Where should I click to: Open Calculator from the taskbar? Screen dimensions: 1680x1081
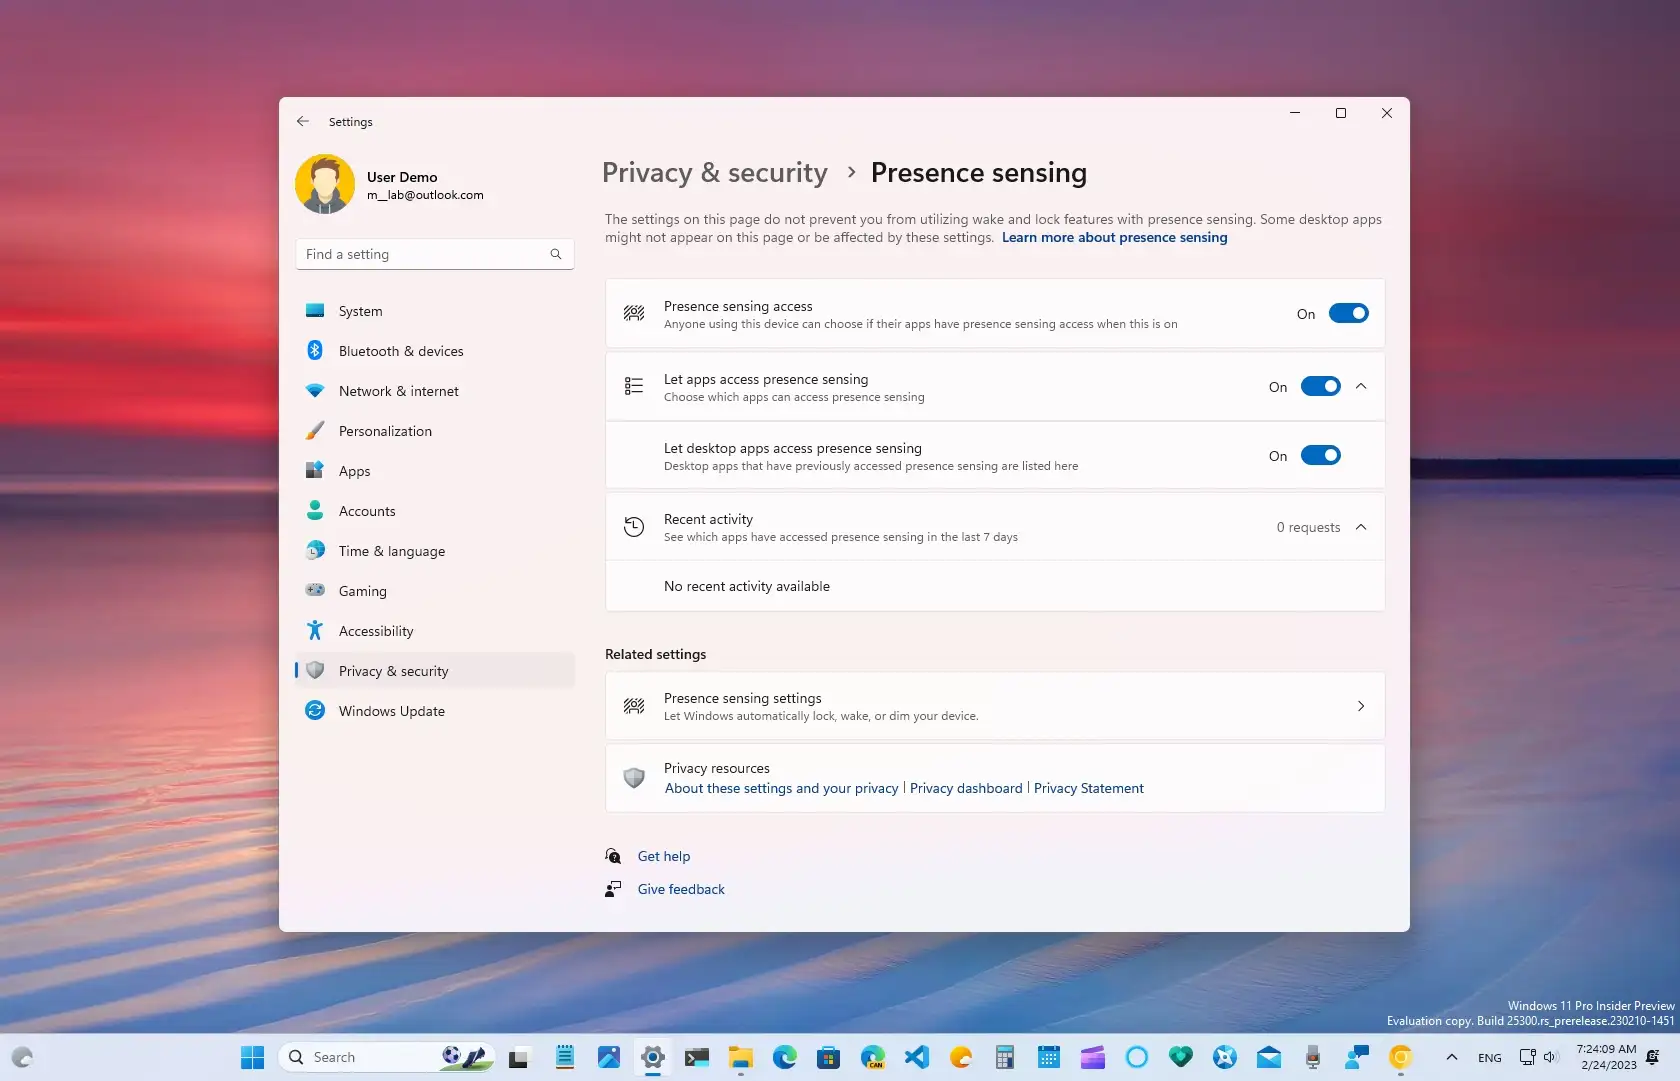1005,1057
